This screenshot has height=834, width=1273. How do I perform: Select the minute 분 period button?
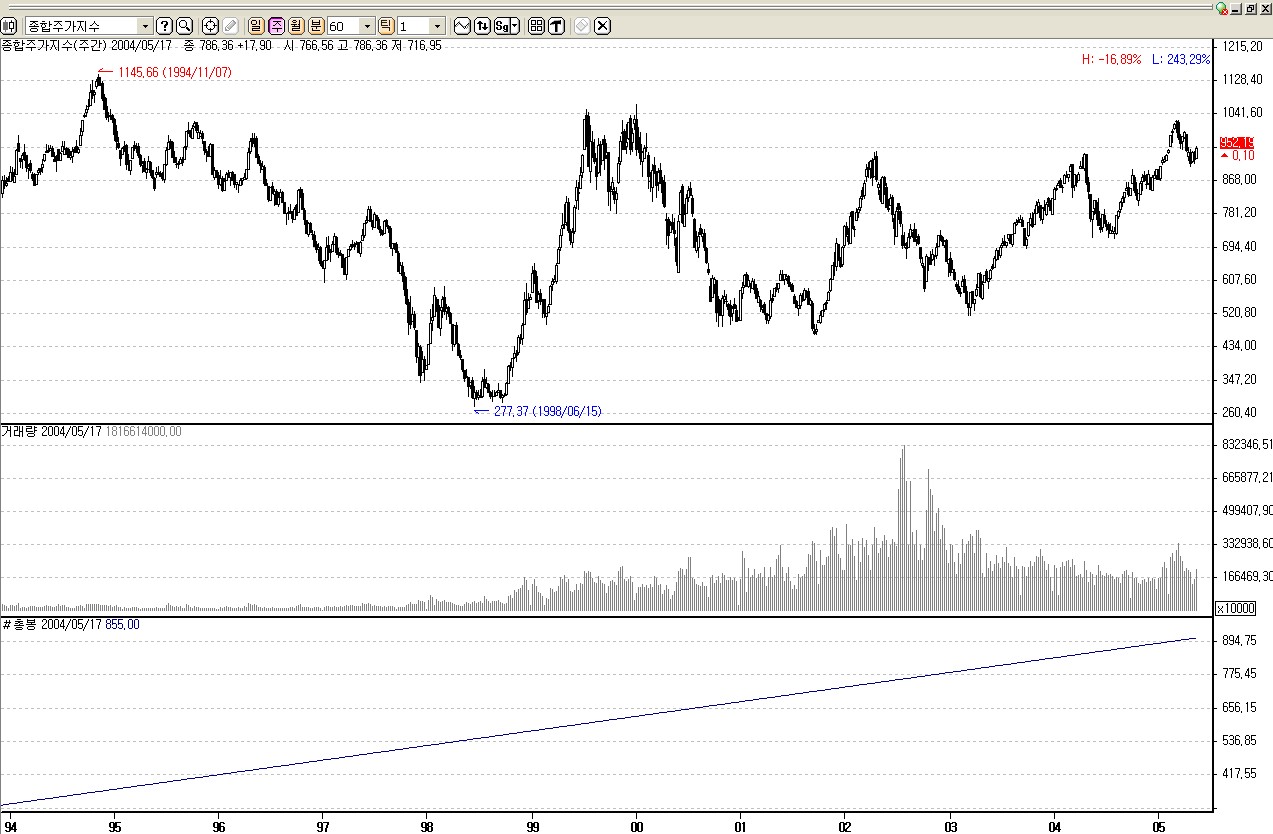tap(316, 26)
